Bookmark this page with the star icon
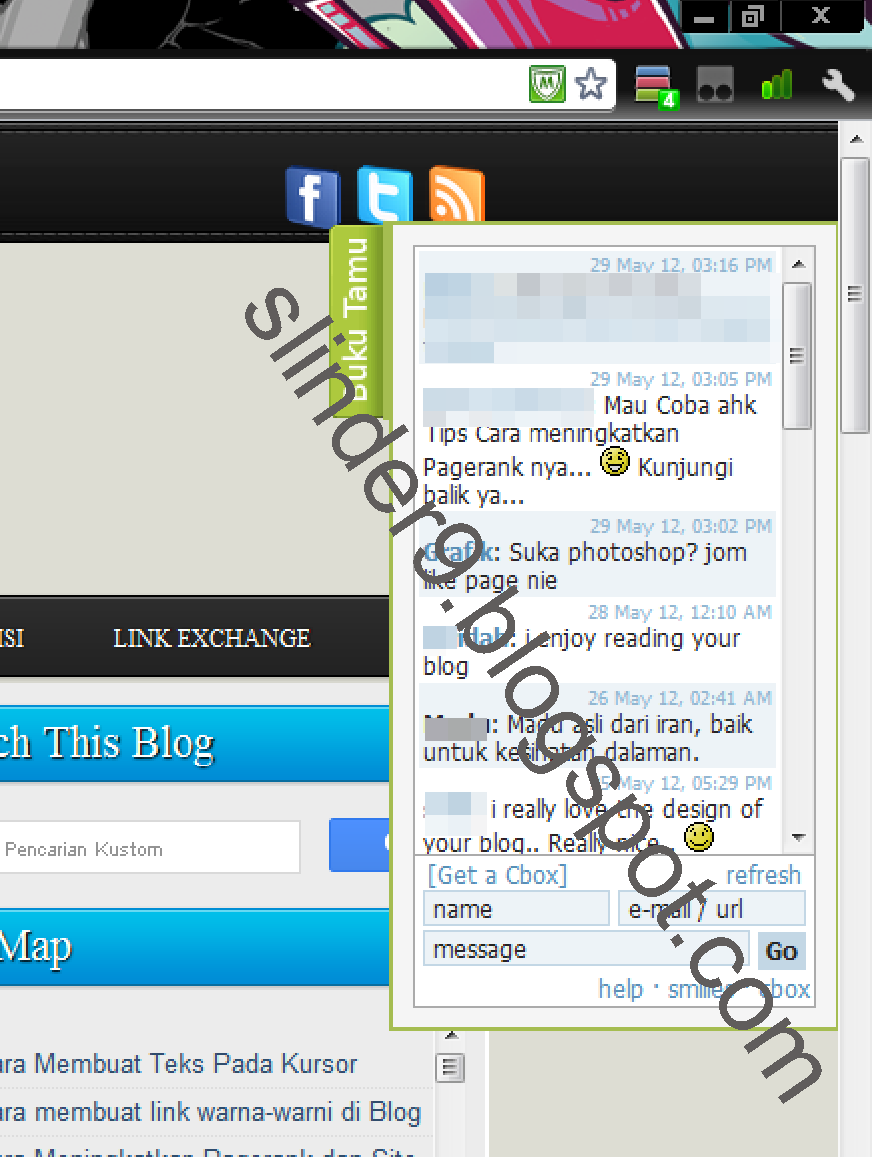This screenshot has width=872, height=1157. click(x=591, y=84)
